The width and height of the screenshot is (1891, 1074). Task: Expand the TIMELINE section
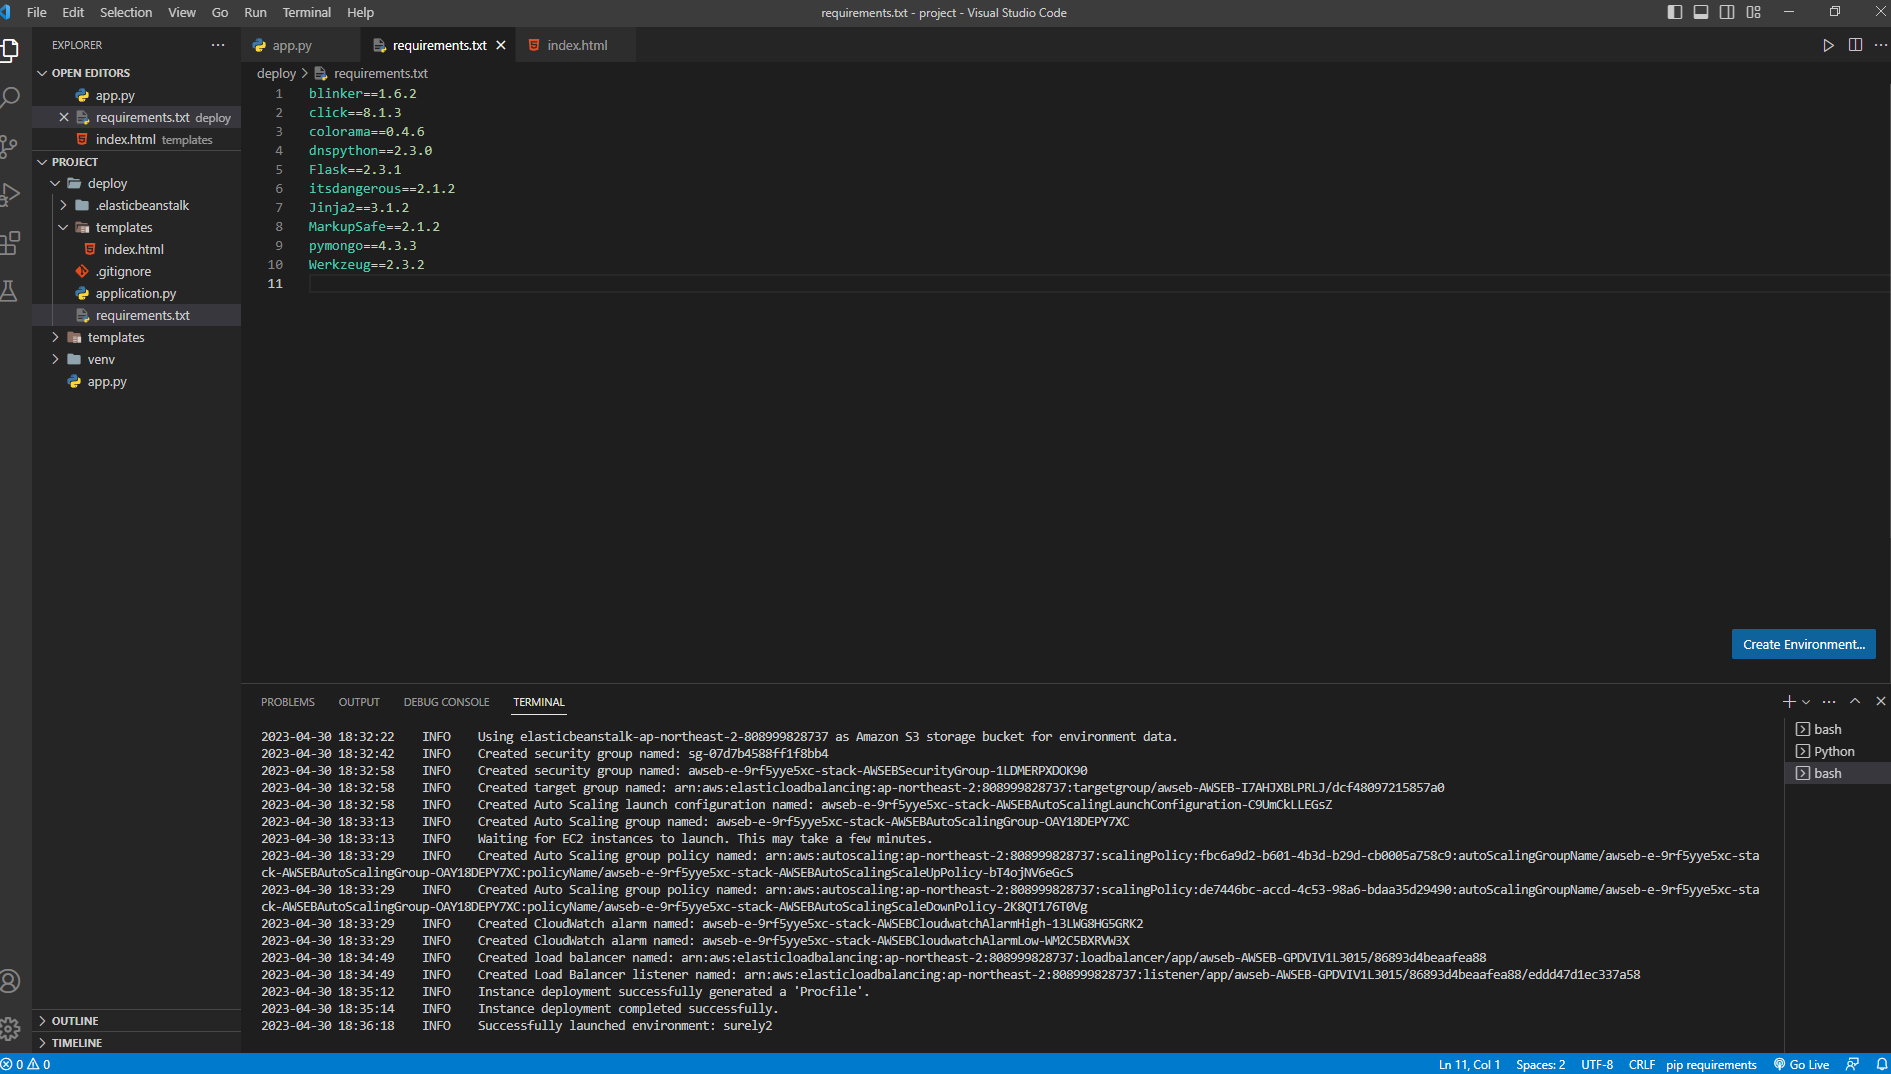coord(42,1043)
